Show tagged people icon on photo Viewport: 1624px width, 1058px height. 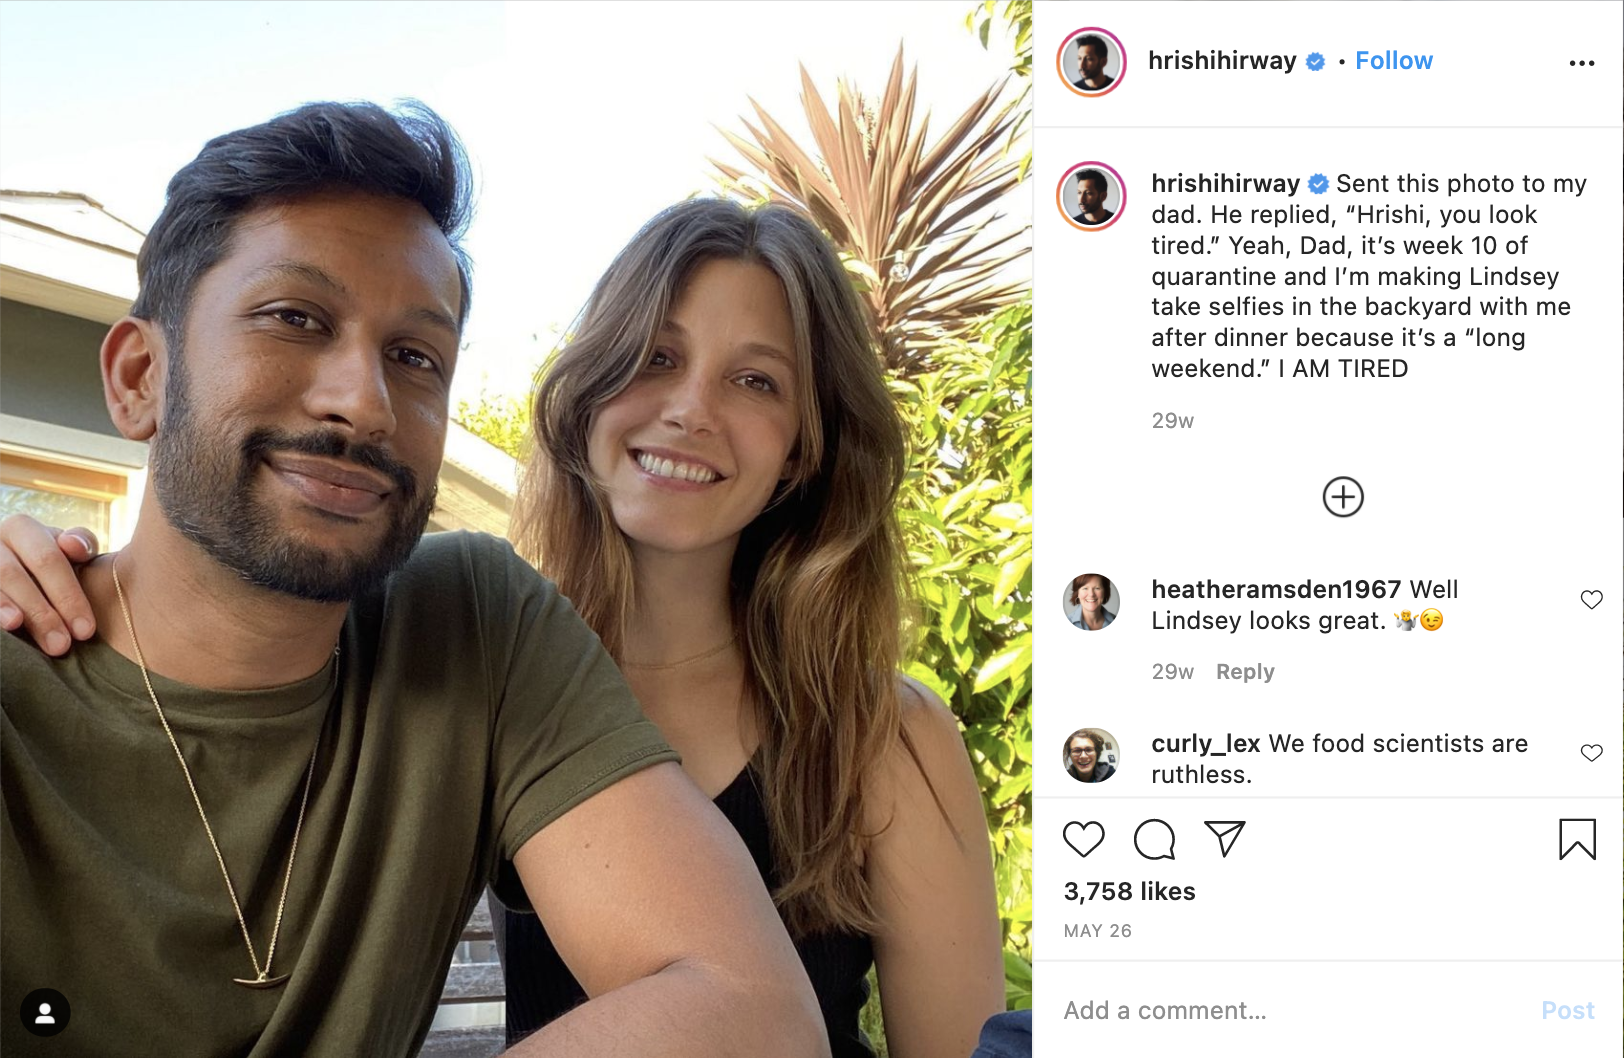coord(45,1014)
